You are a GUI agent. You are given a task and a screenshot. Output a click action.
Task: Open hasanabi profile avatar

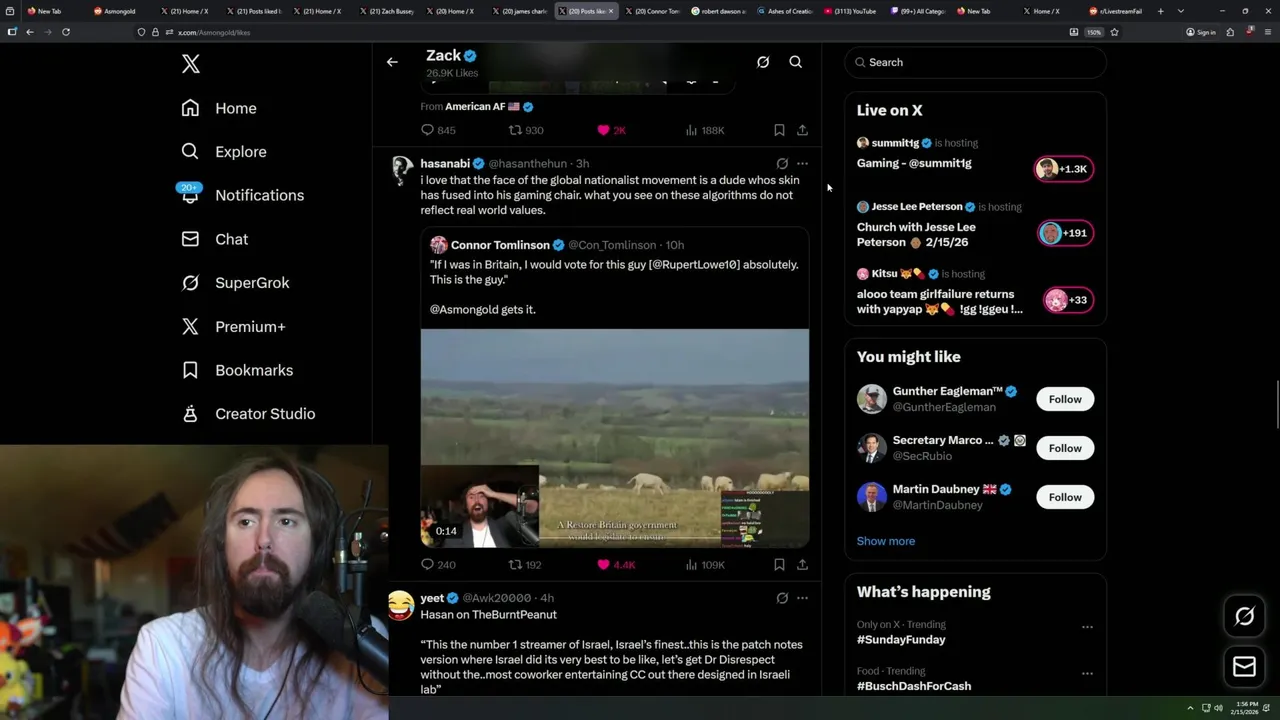(402, 170)
